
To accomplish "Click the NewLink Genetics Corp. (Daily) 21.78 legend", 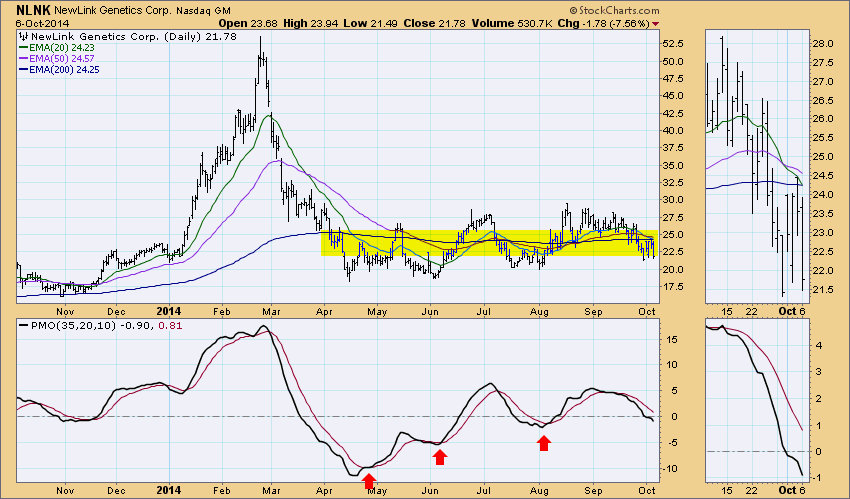I will (134, 36).
